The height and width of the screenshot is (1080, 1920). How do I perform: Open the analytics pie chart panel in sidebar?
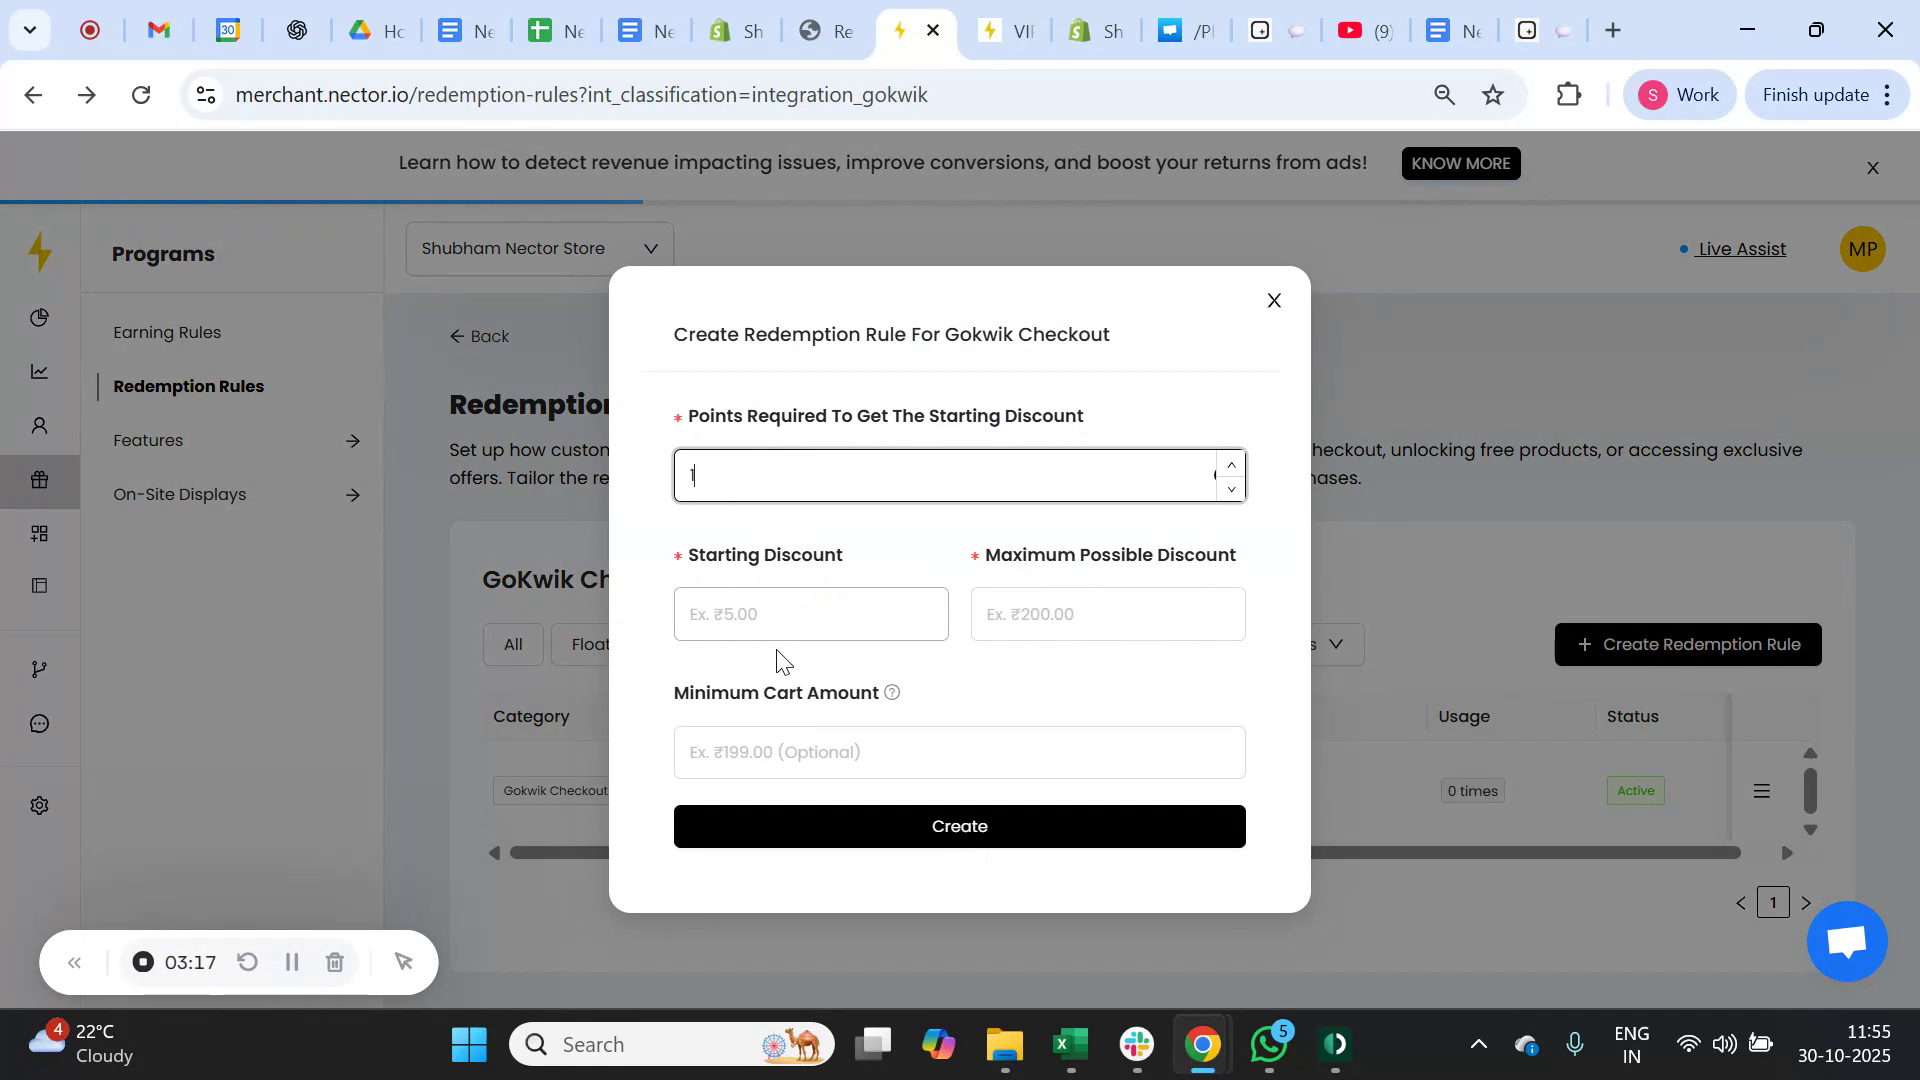pos(40,318)
